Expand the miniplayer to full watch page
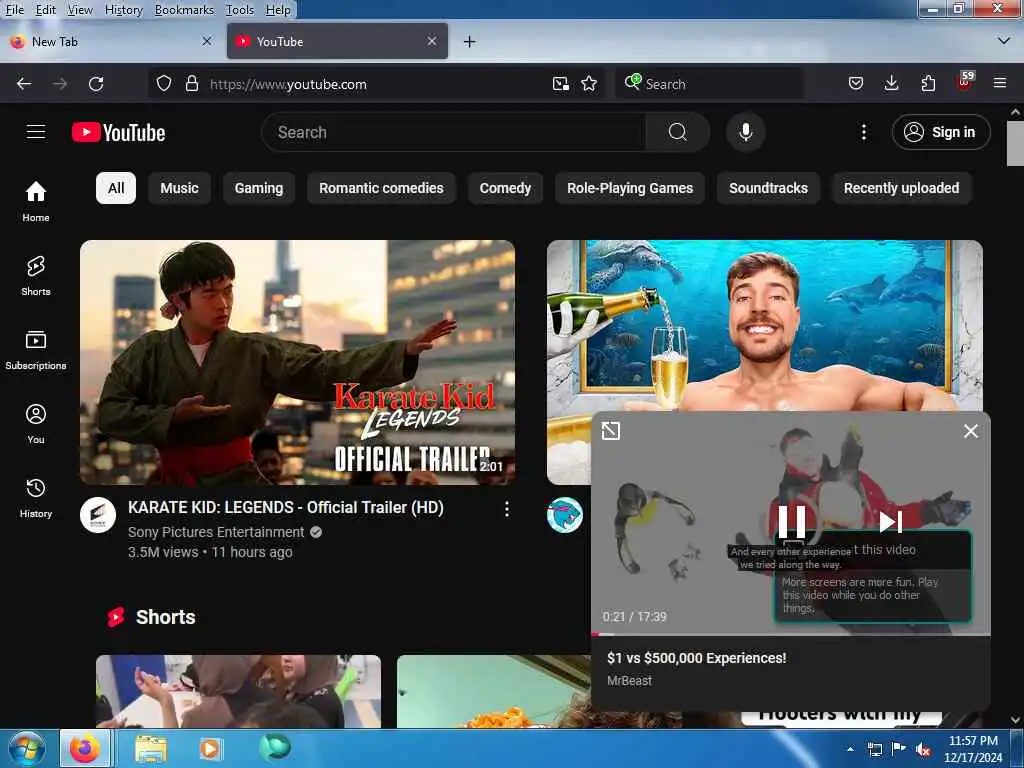1024x768 pixels. pyautogui.click(x=611, y=430)
